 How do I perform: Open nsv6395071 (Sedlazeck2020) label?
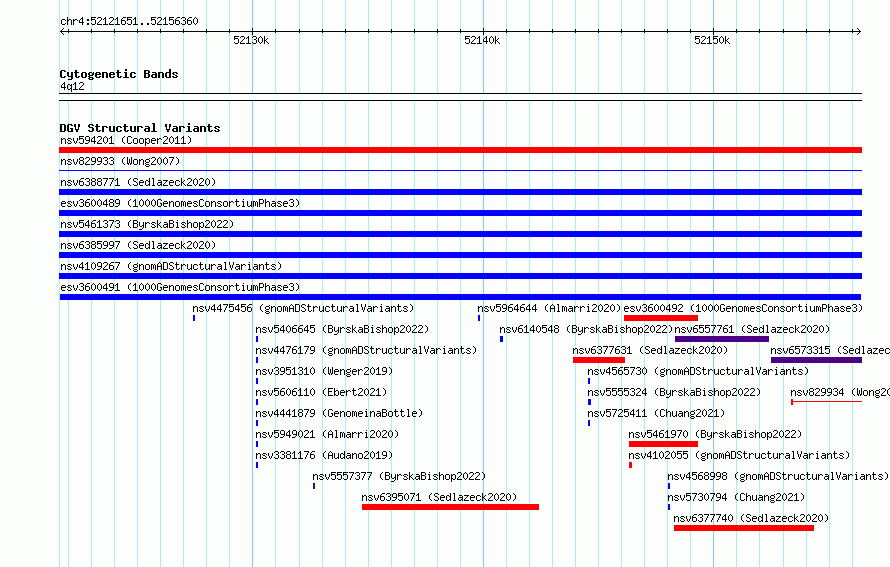click(x=439, y=497)
